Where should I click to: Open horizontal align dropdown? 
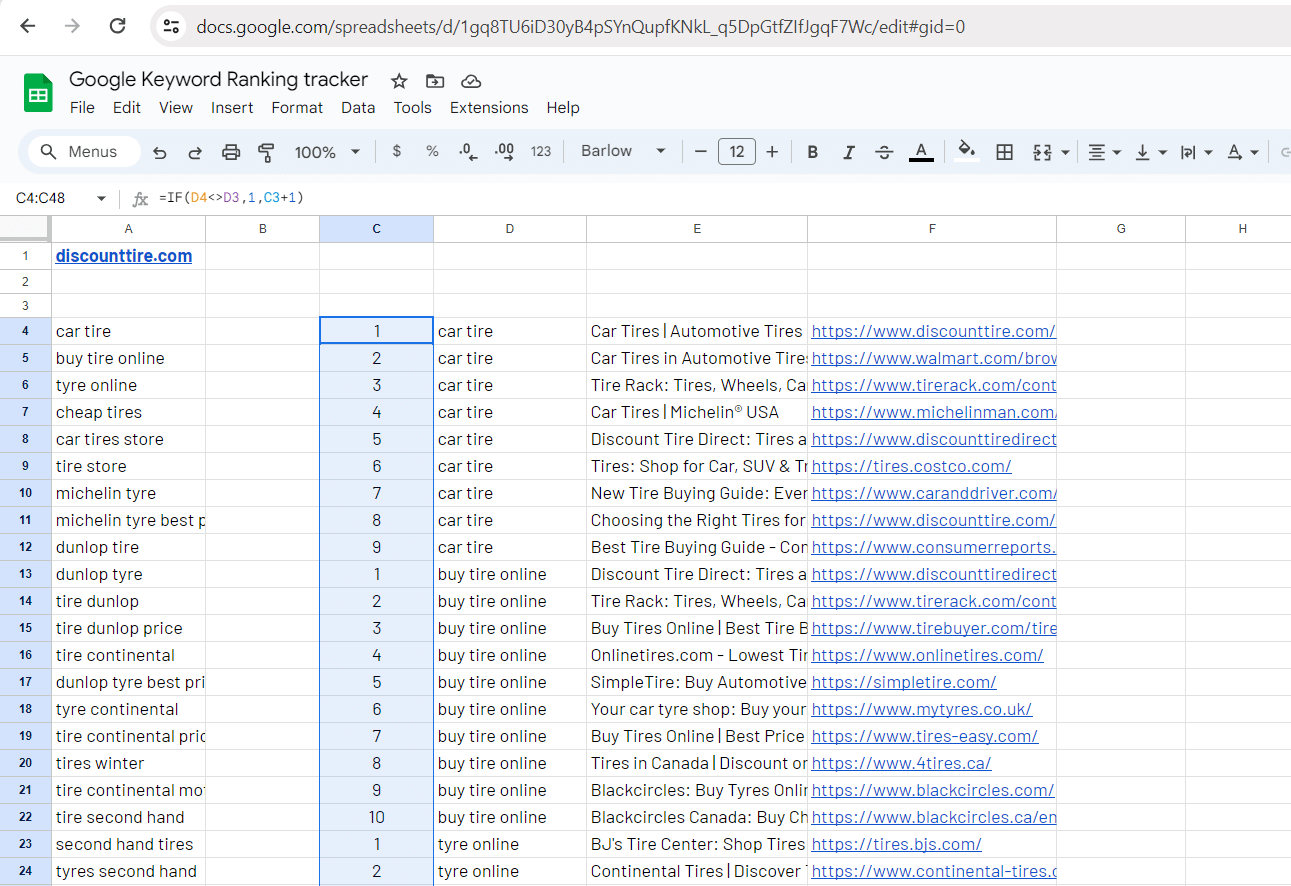coord(1104,152)
